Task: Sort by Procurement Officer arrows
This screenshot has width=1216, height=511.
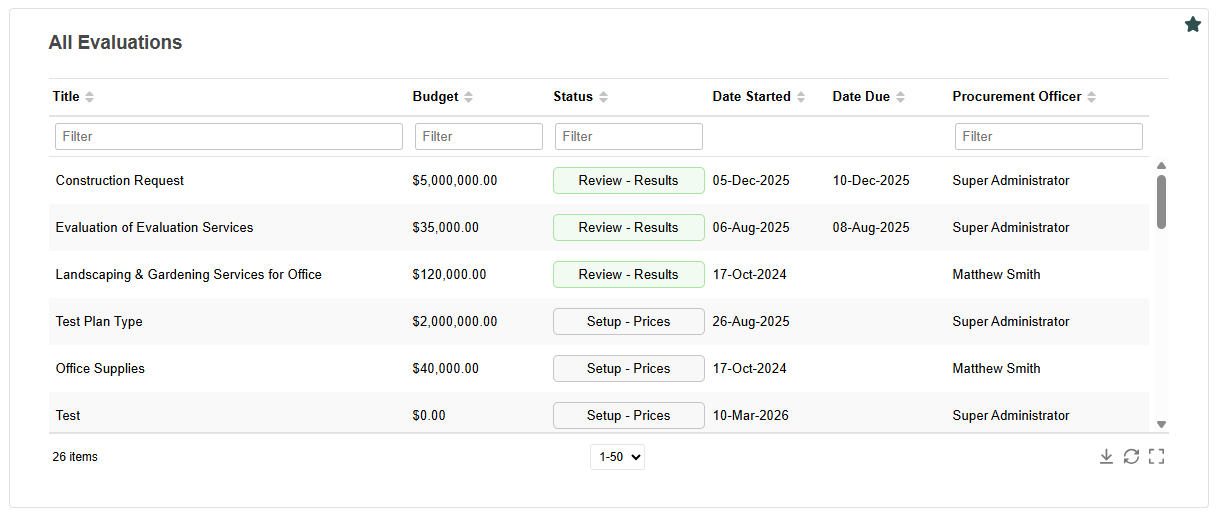Action: (x=1091, y=97)
